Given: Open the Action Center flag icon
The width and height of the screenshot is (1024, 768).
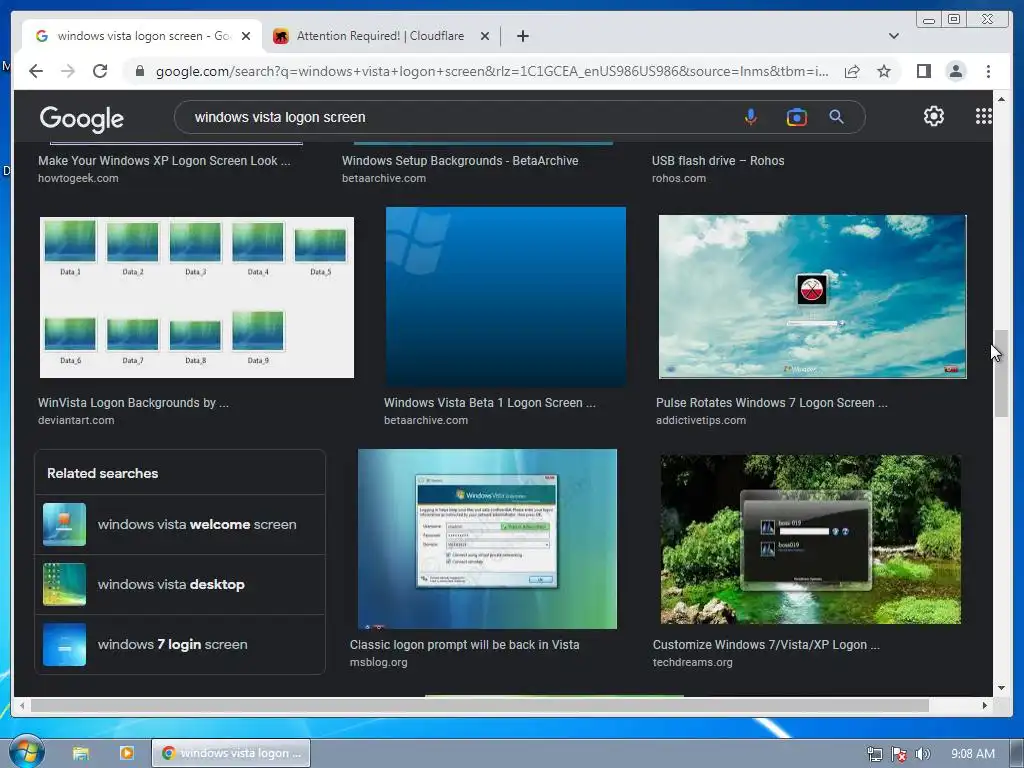Looking at the screenshot, I should coord(899,754).
